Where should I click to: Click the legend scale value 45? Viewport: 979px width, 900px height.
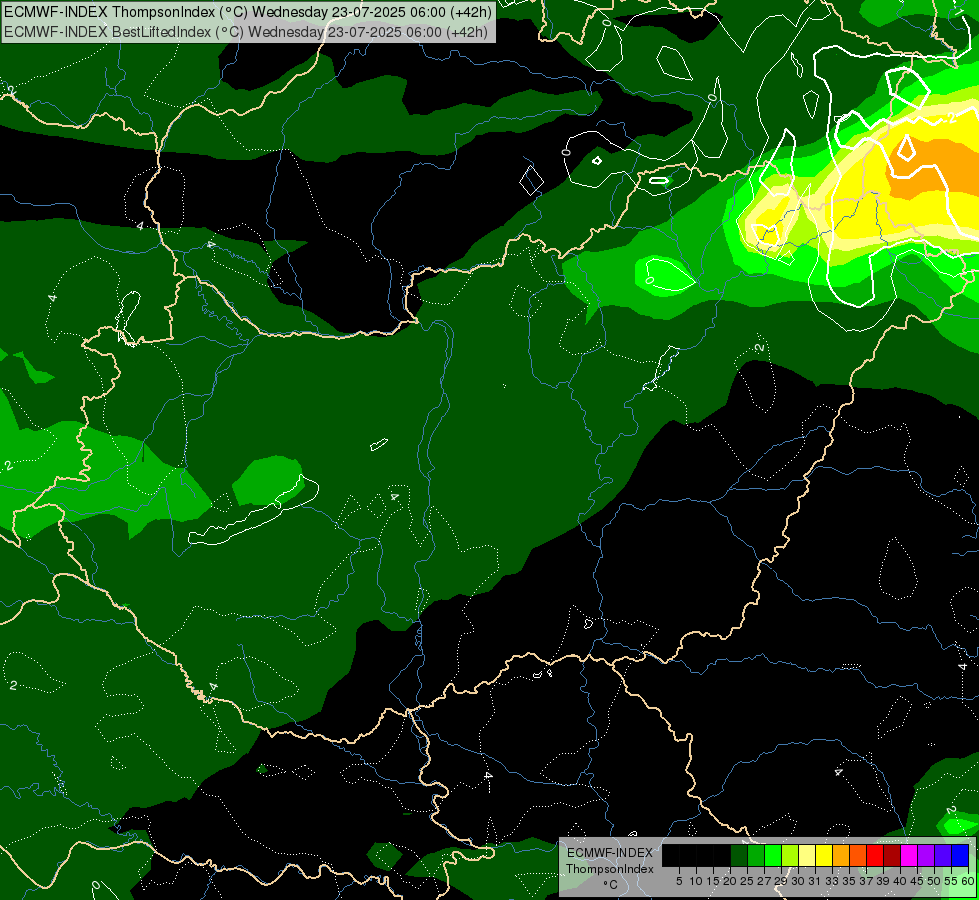click(917, 881)
